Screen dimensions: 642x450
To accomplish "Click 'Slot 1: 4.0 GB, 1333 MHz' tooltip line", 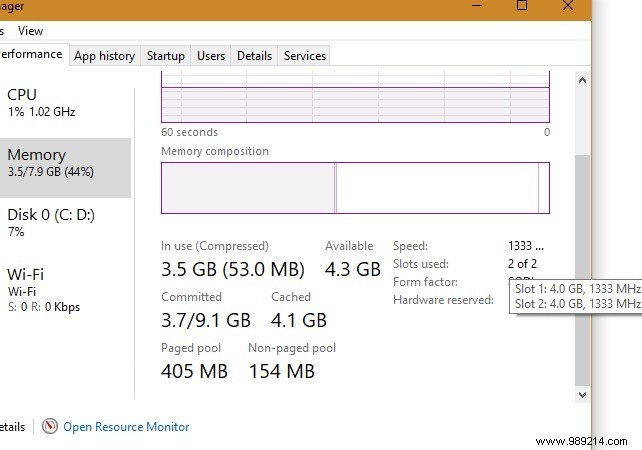I will pyautogui.click(x=578, y=289).
